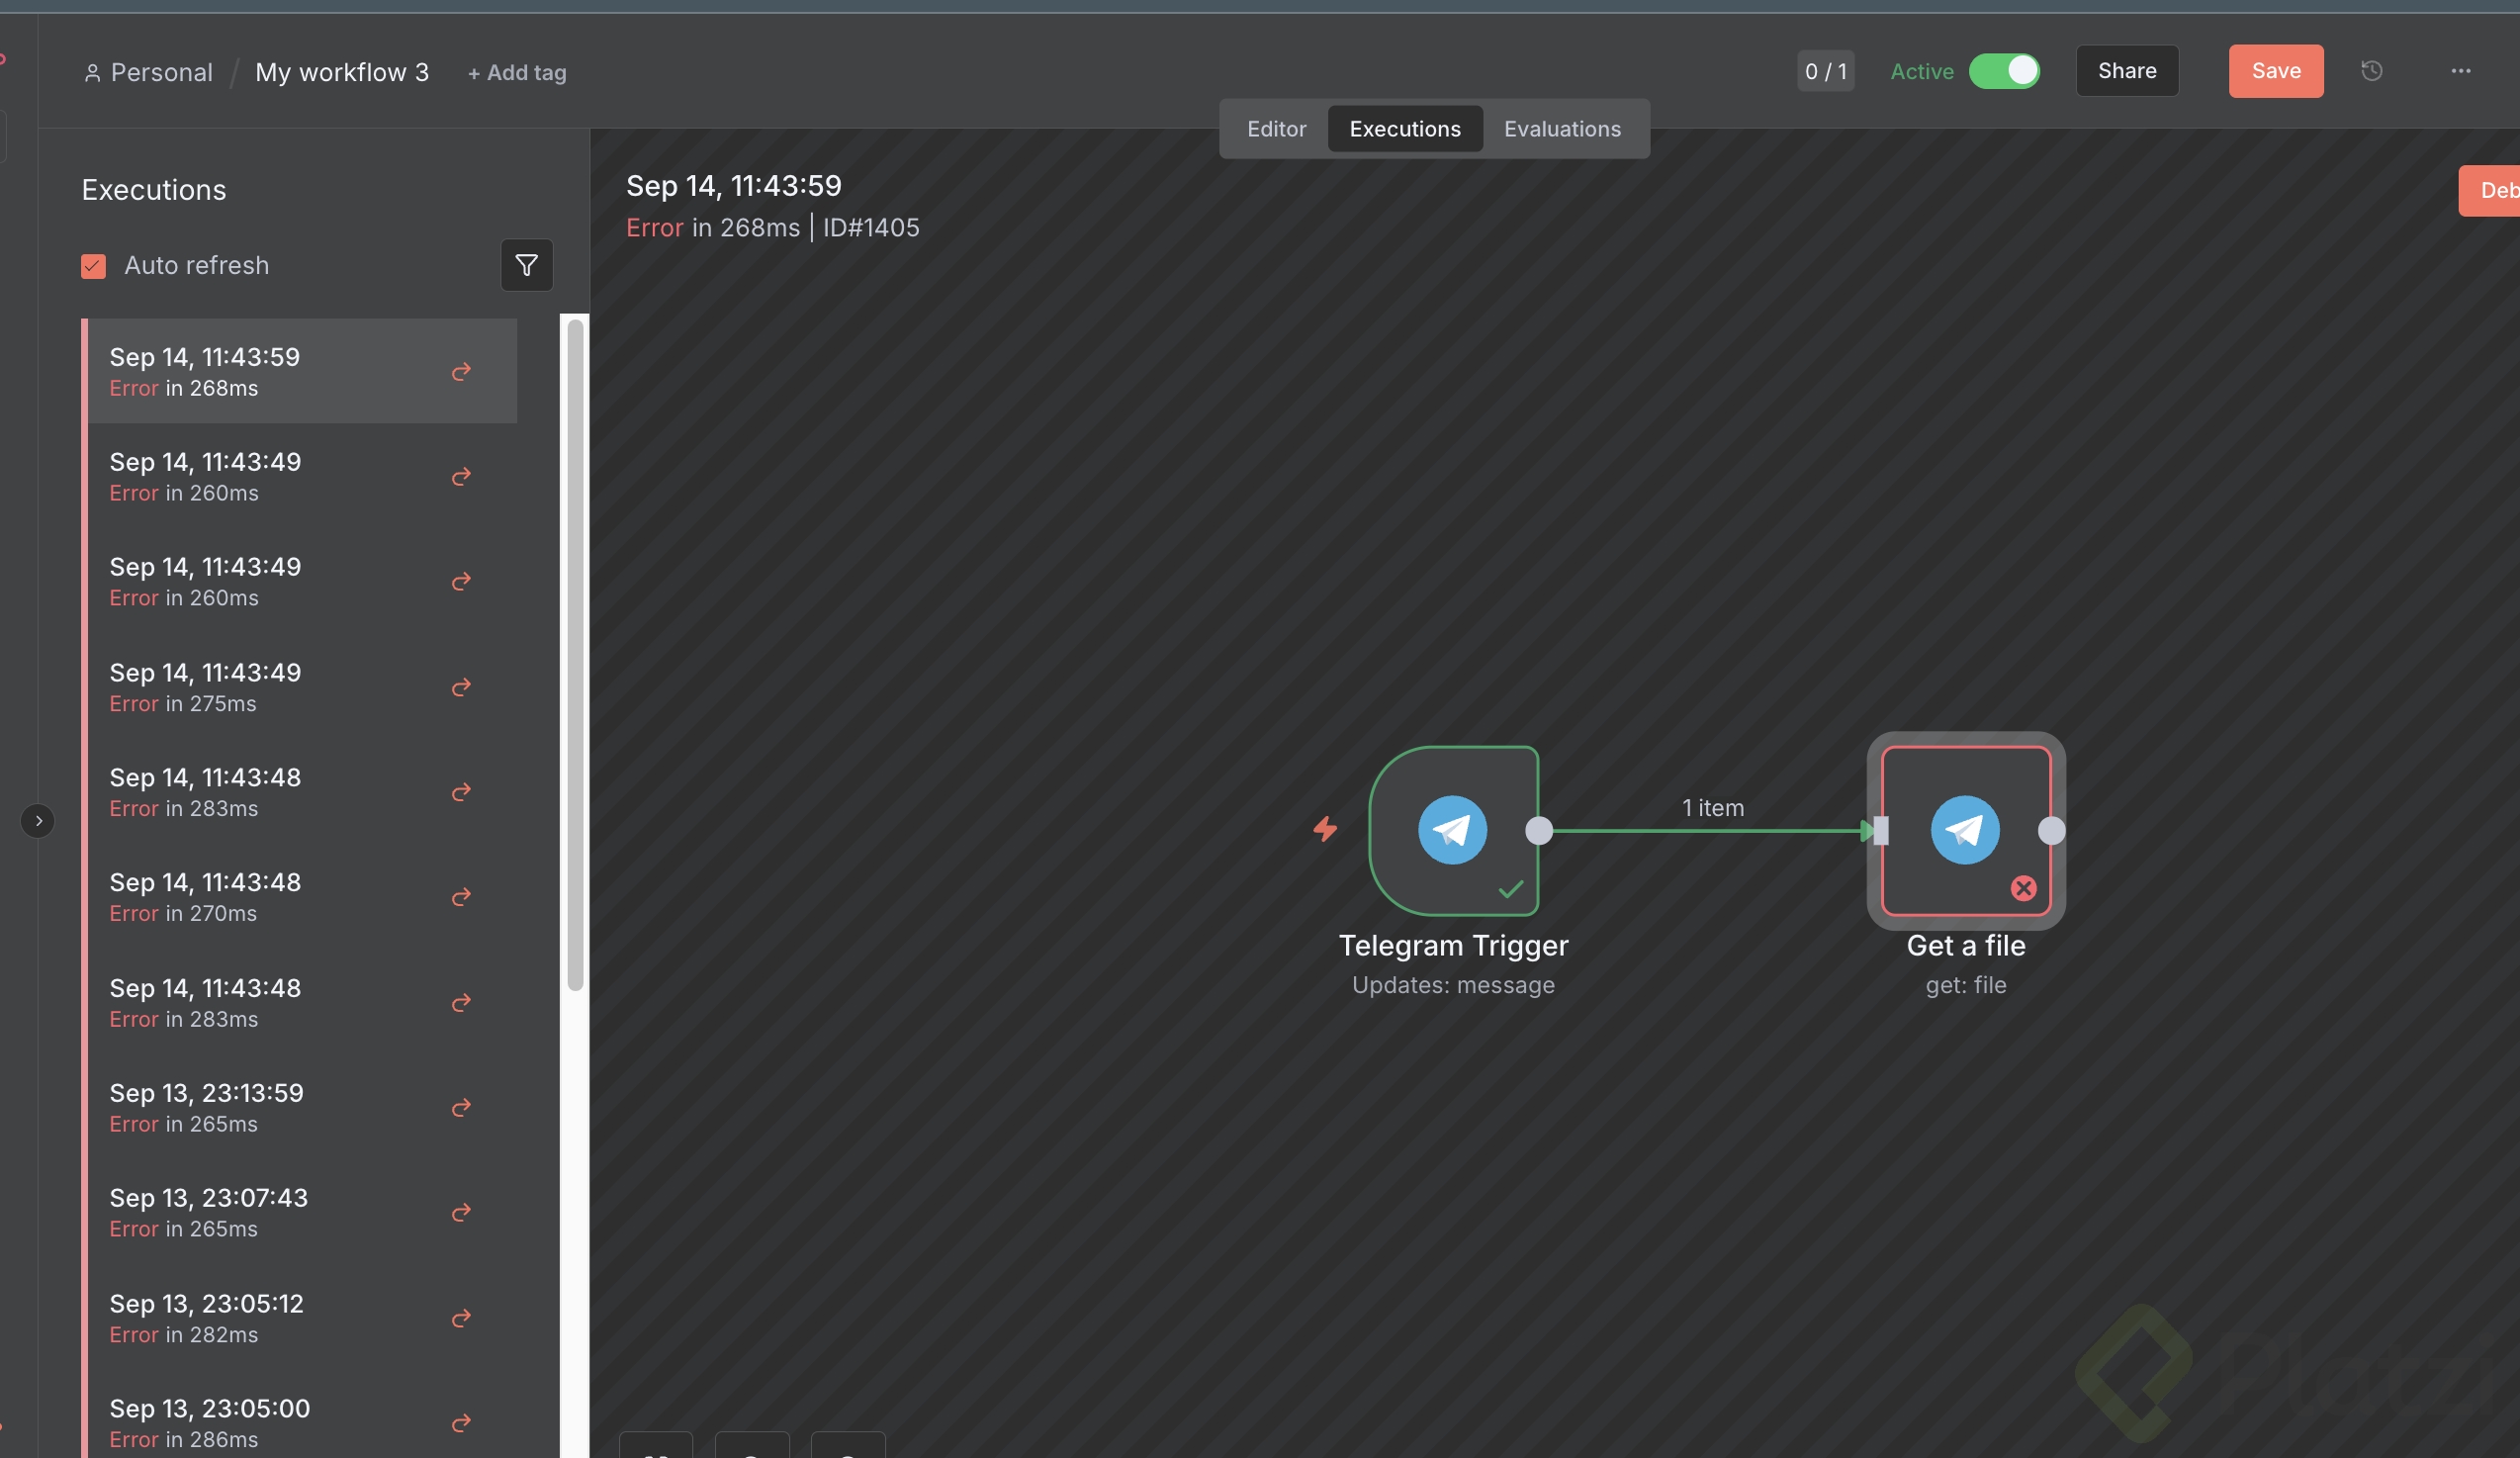Open workflow history clock icon
This screenshot has height=1458, width=2520.
[x=2371, y=71]
